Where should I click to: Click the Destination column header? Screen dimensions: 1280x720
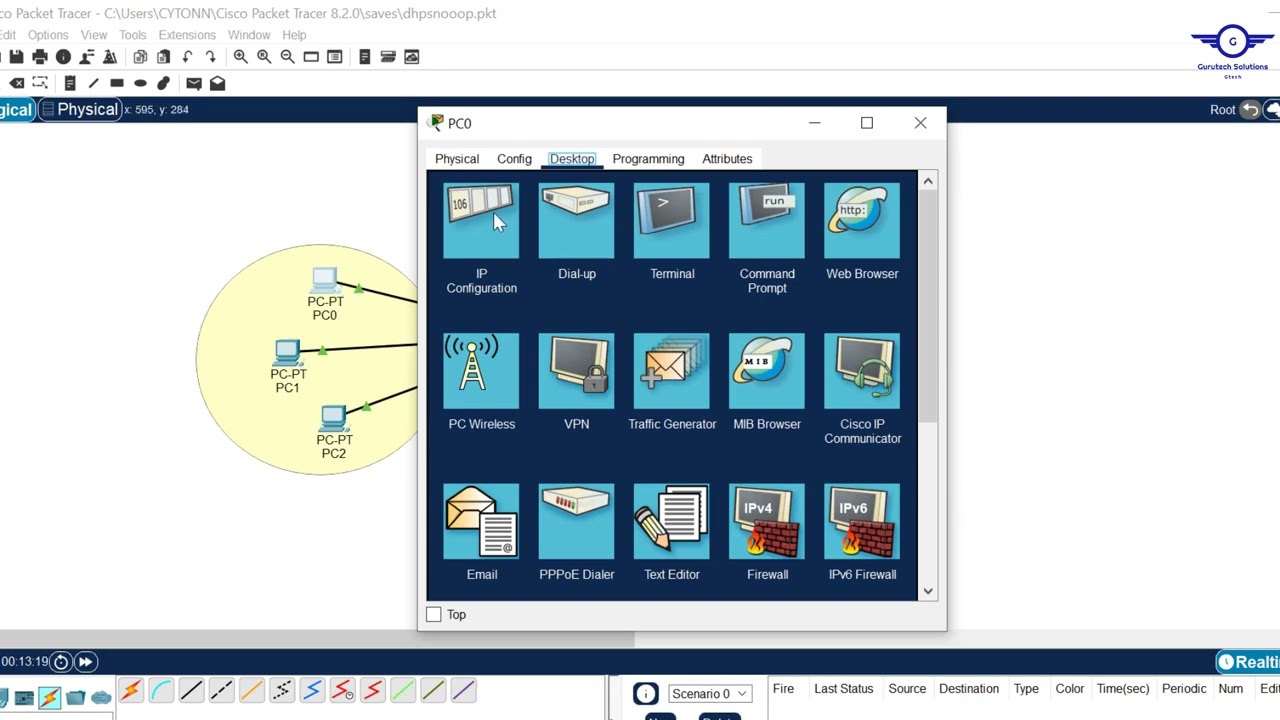coord(968,689)
